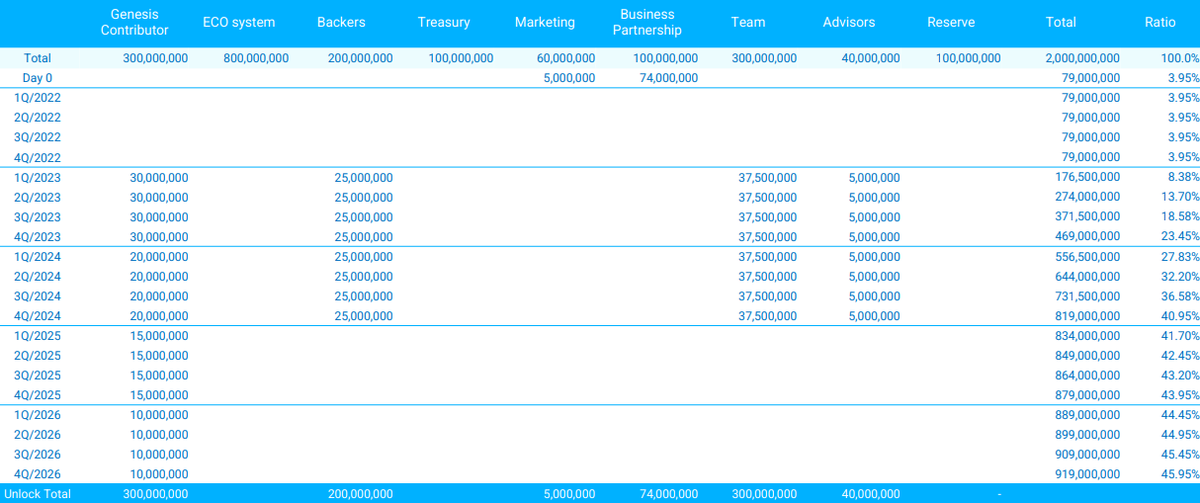Select the 919,000,000 total cell
Screen dimensions: 1200x503
point(1087,474)
